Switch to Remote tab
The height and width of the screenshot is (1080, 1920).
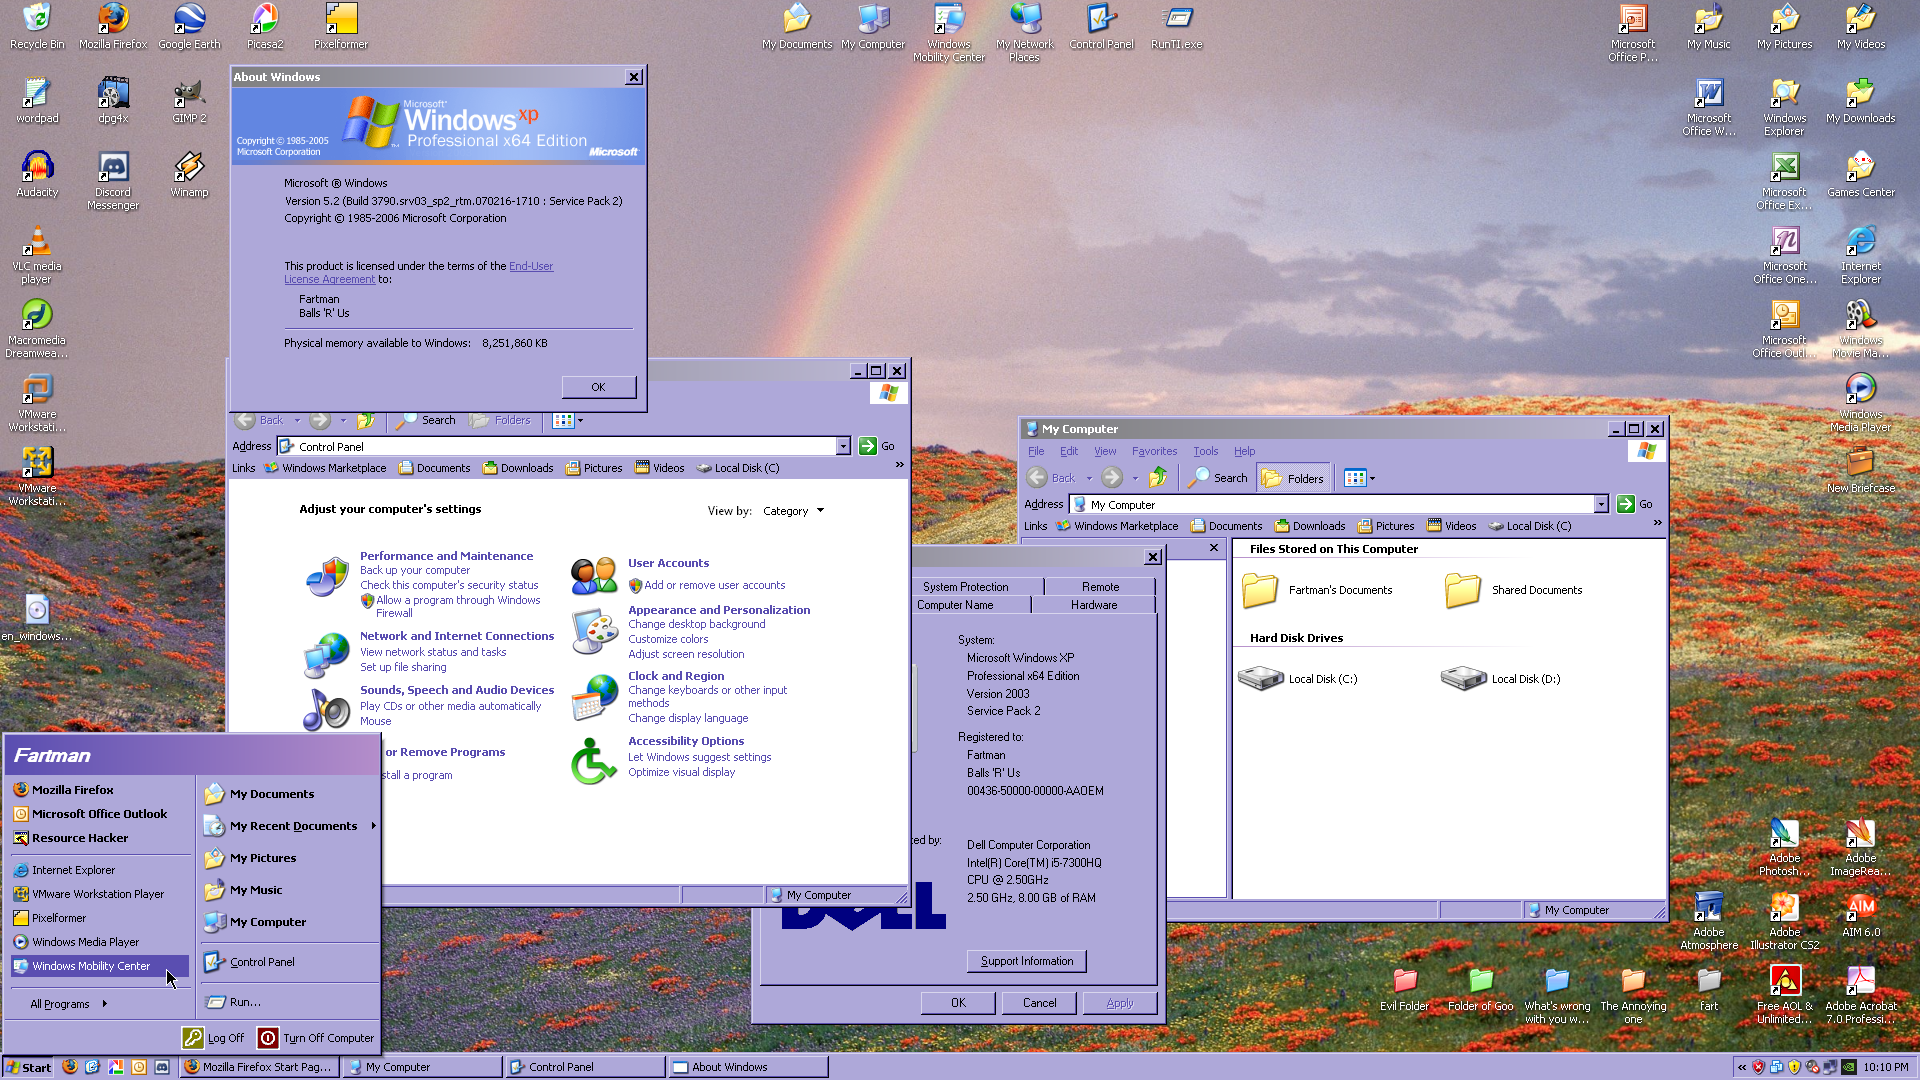pyautogui.click(x=1100, y=587)
